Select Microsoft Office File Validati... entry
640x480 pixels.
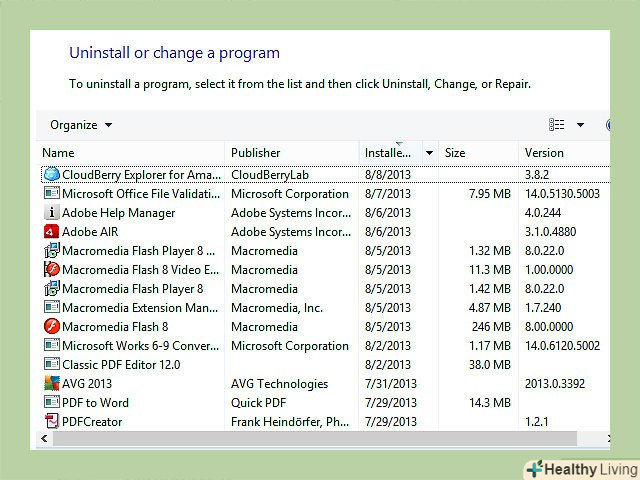(141, 193)
